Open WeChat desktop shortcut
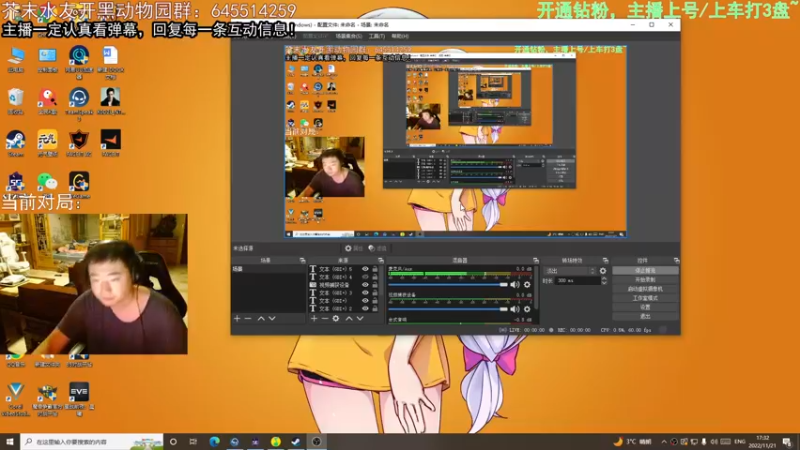The image size is (800, 450). pos(47,184)
